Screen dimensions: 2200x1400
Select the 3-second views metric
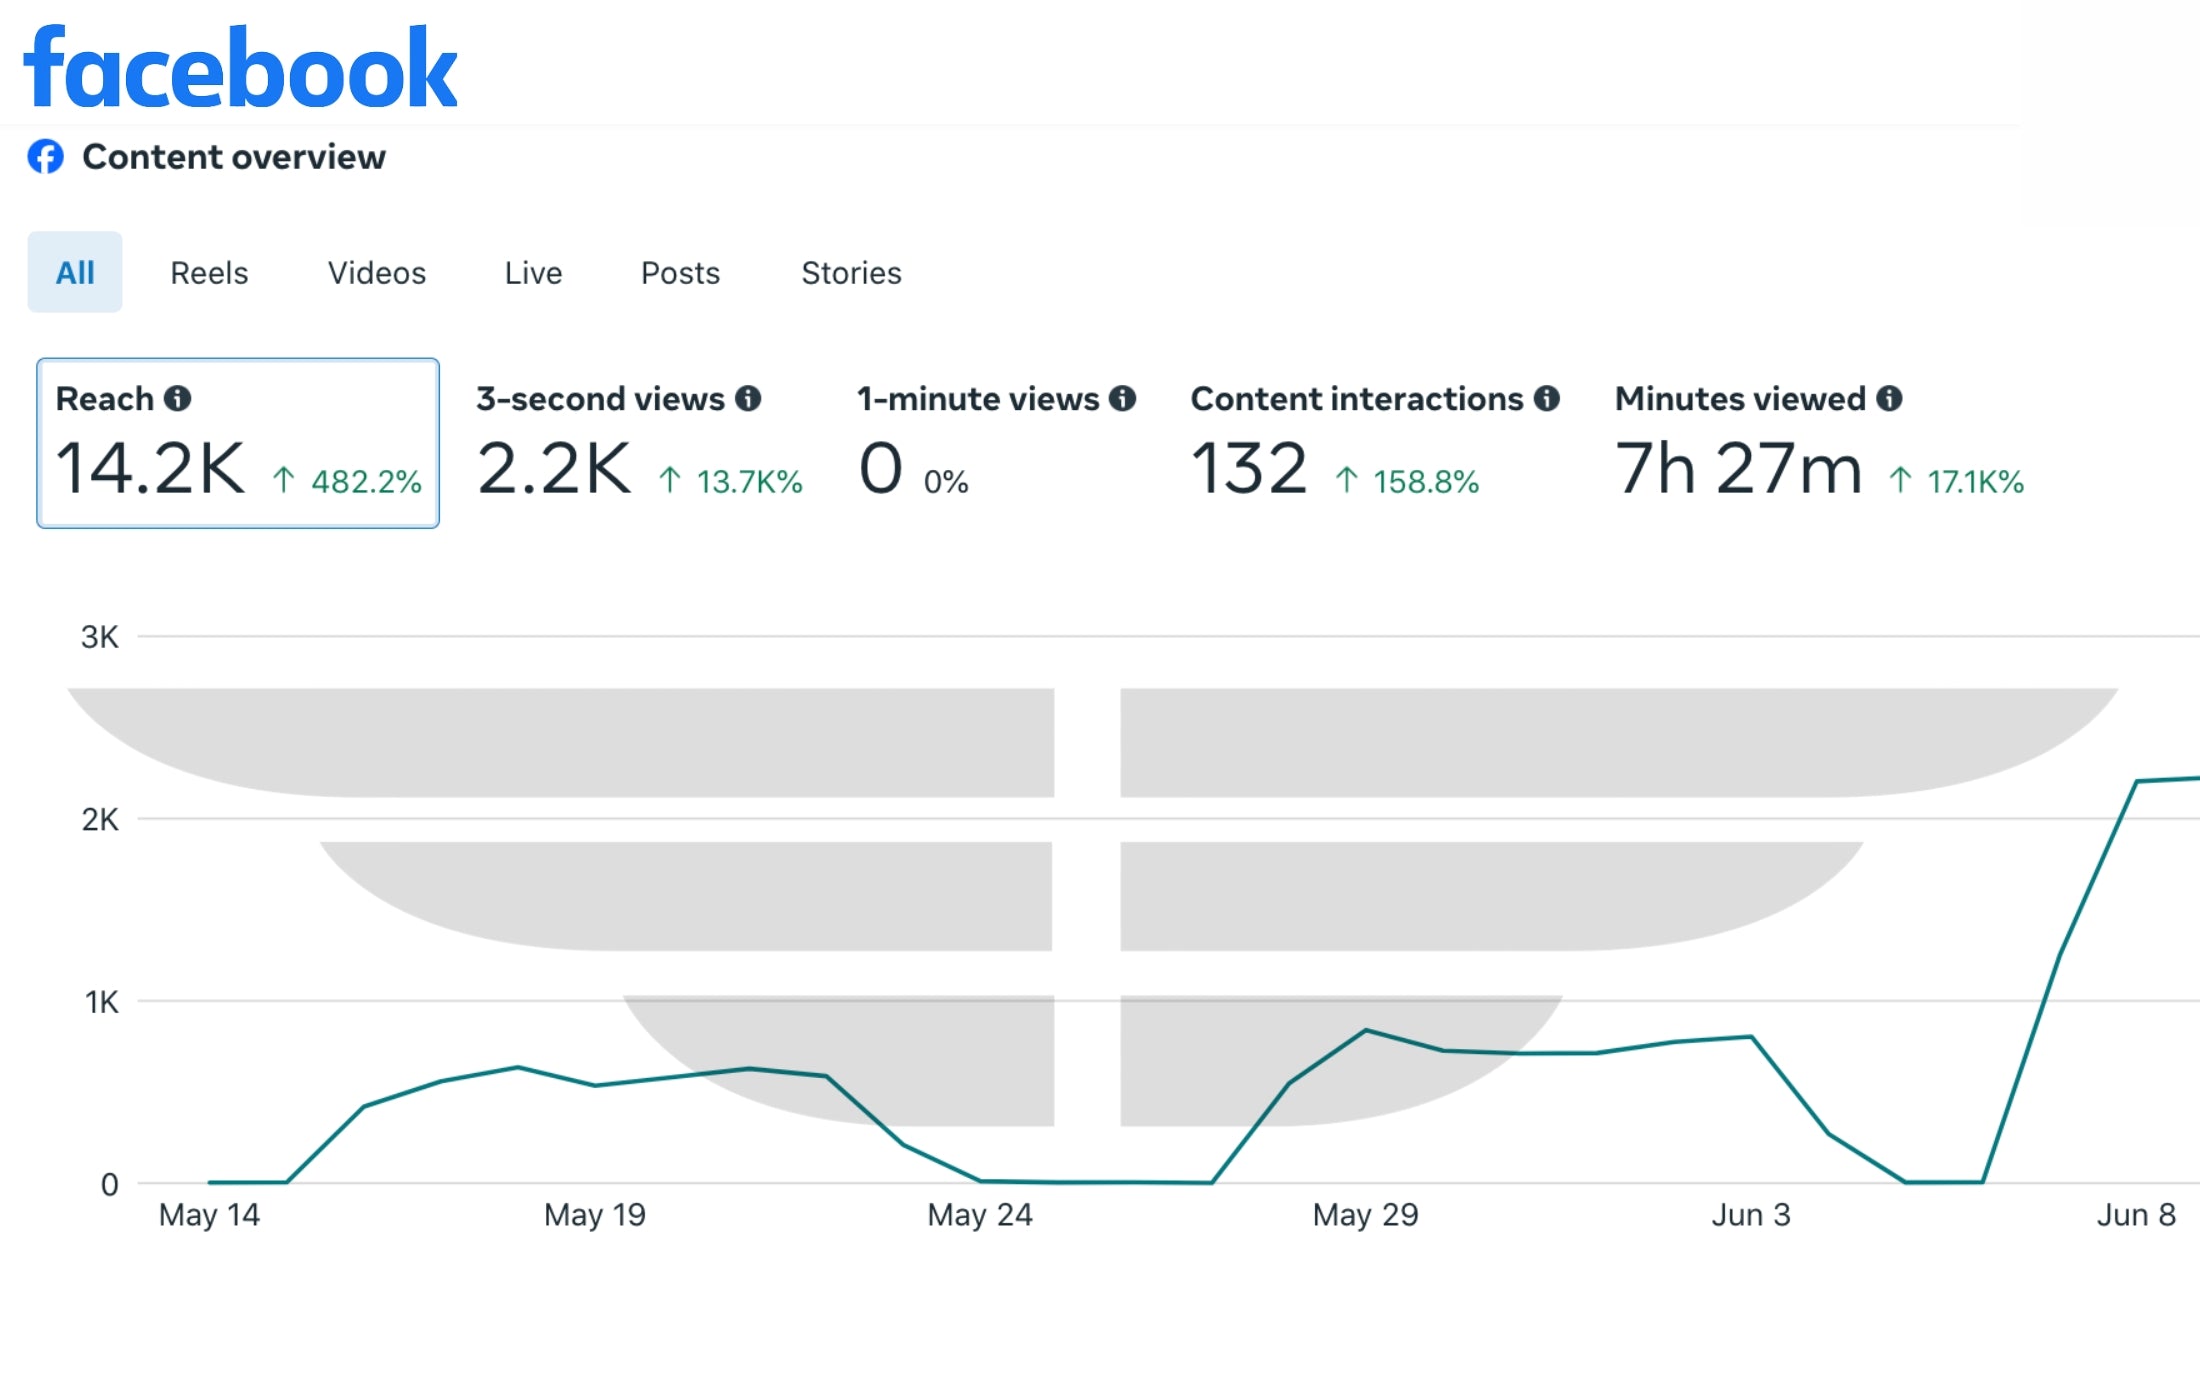tap(640, 443)
